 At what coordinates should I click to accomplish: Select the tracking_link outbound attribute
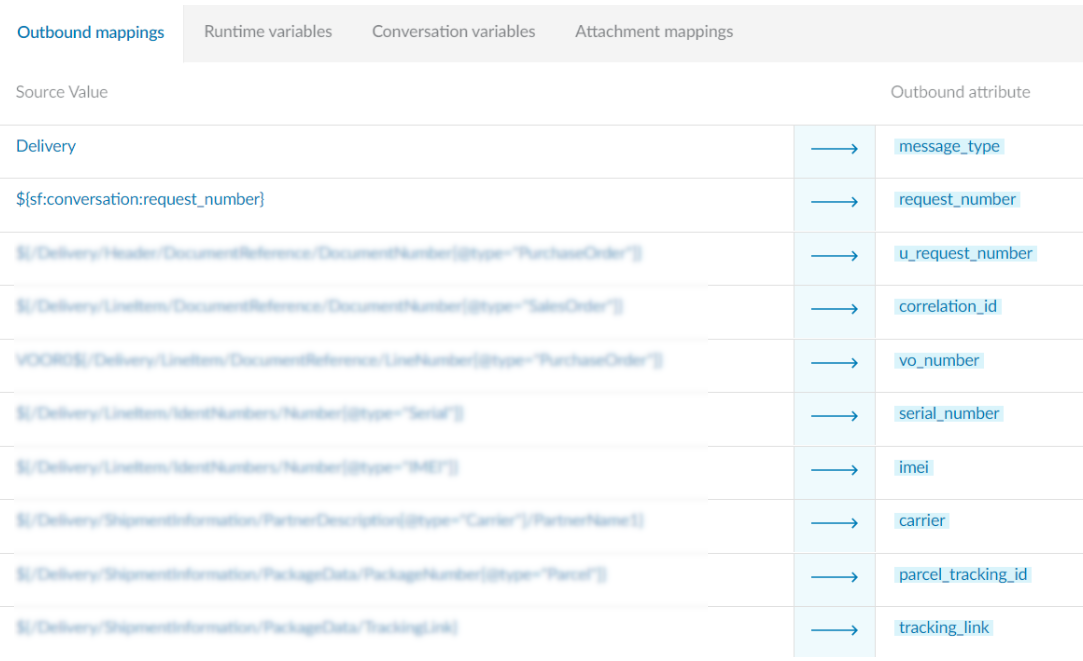[x=943, y=627]
